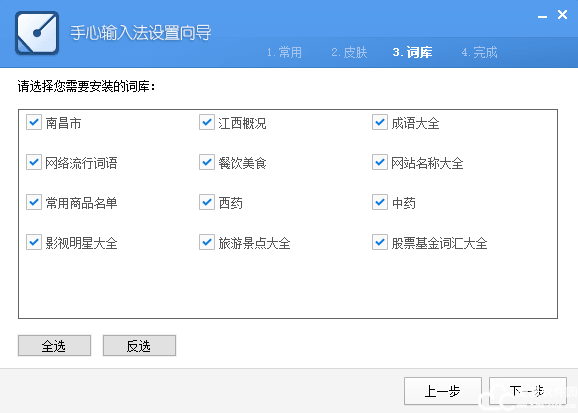Minimize the setup wizard window

(x=542, y=16)
